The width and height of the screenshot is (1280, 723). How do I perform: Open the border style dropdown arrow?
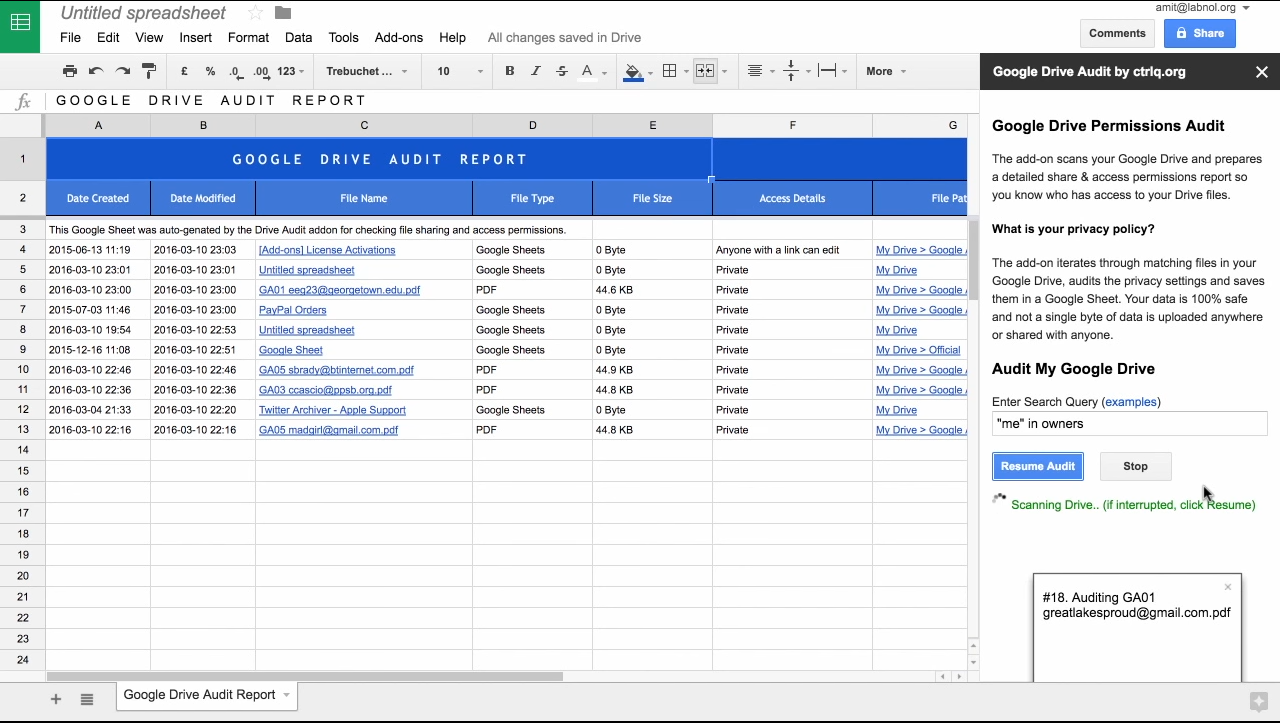(686, 71)
